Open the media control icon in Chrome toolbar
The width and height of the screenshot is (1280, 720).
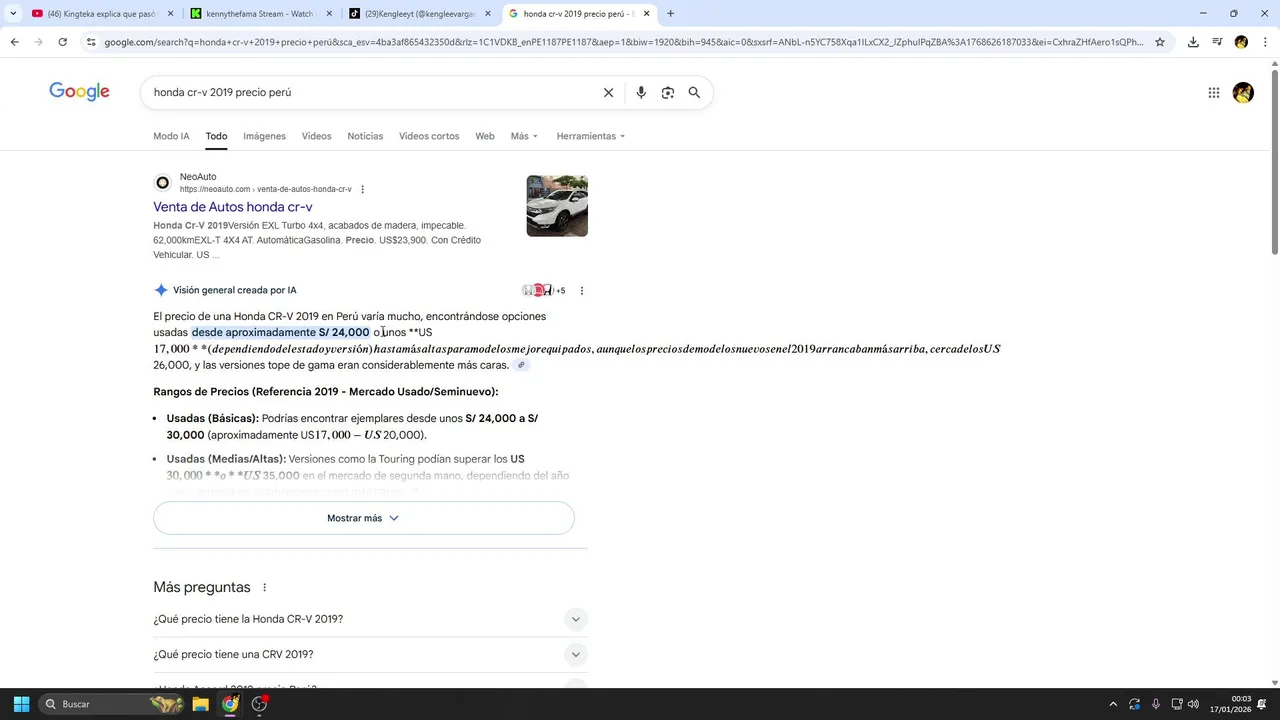[1217, 42]
